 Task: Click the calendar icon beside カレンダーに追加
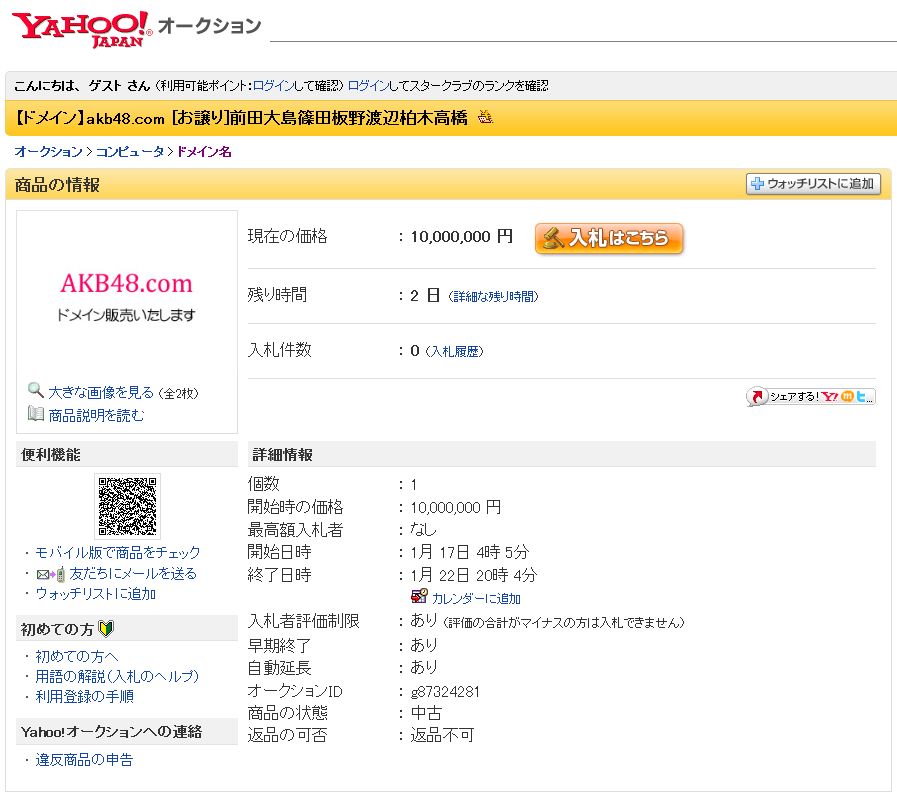tap(419, 596)
